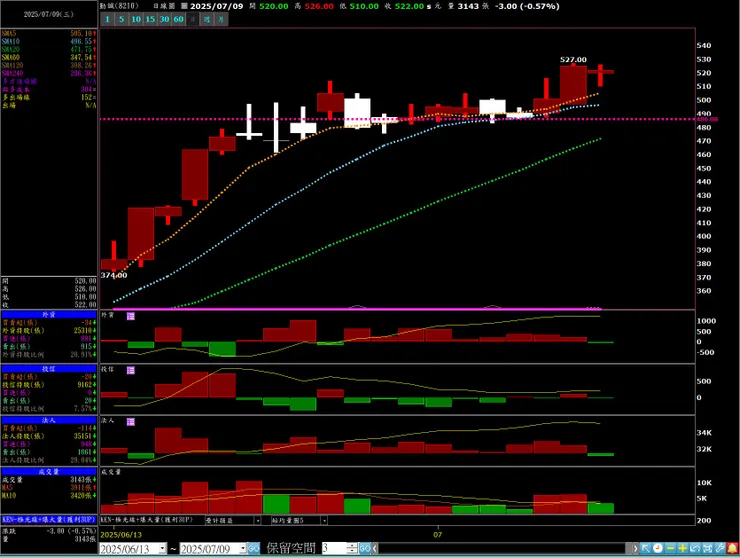Image resolution: width=740 pixels, height=558 pixels.
Task: Click the SMA5 indicator row
Action: [49, 34]
